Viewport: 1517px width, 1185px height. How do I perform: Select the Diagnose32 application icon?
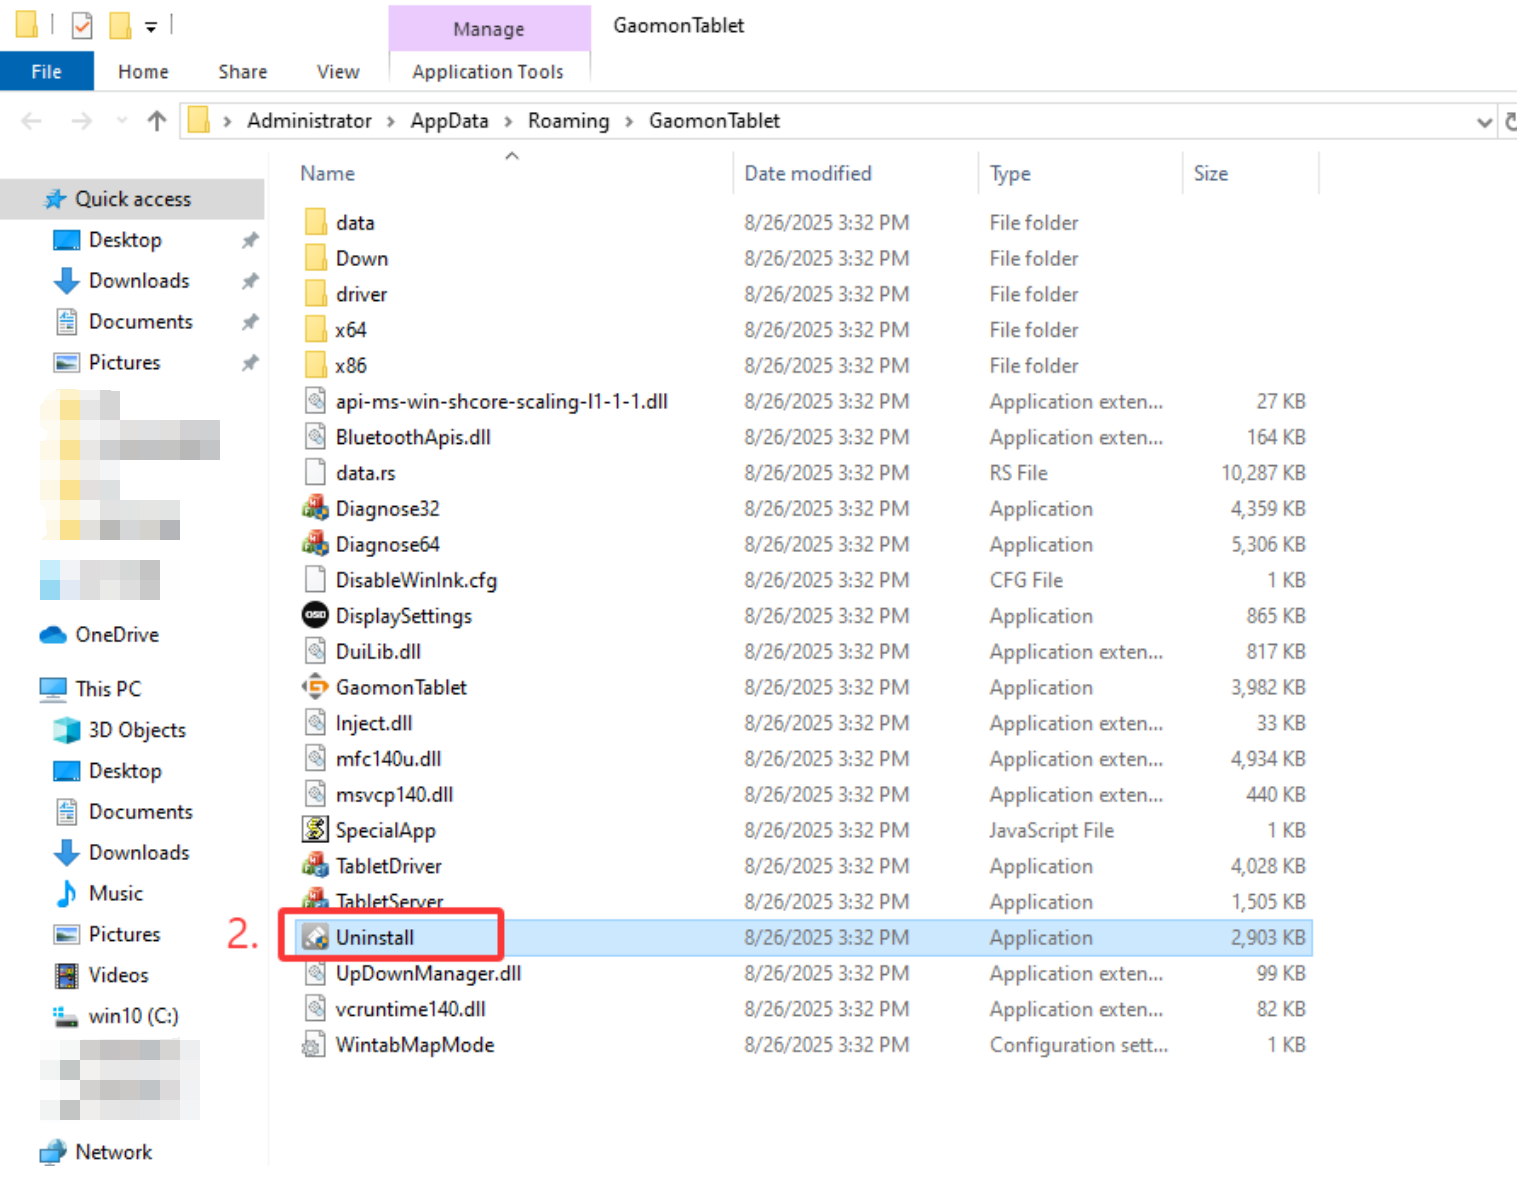pos(315,508)
